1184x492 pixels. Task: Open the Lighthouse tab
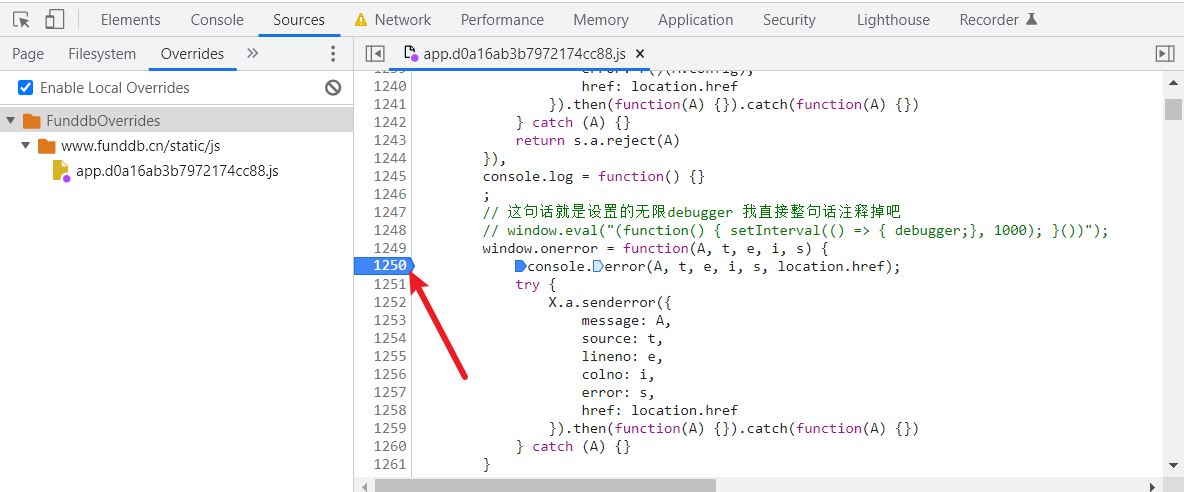(x=893, y=20)
